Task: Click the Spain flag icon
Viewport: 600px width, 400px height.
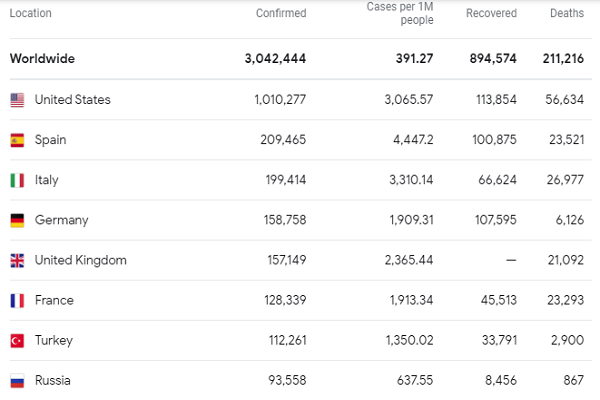Action: [x=17, y=140]
